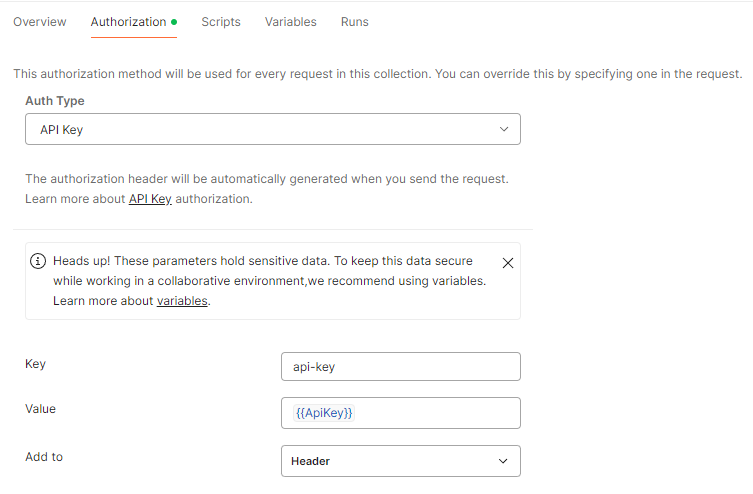Viewport: 753px width, 494px height.
Task: Show the Runs tab
Action: pyautogui.click(x=354, y=22)
